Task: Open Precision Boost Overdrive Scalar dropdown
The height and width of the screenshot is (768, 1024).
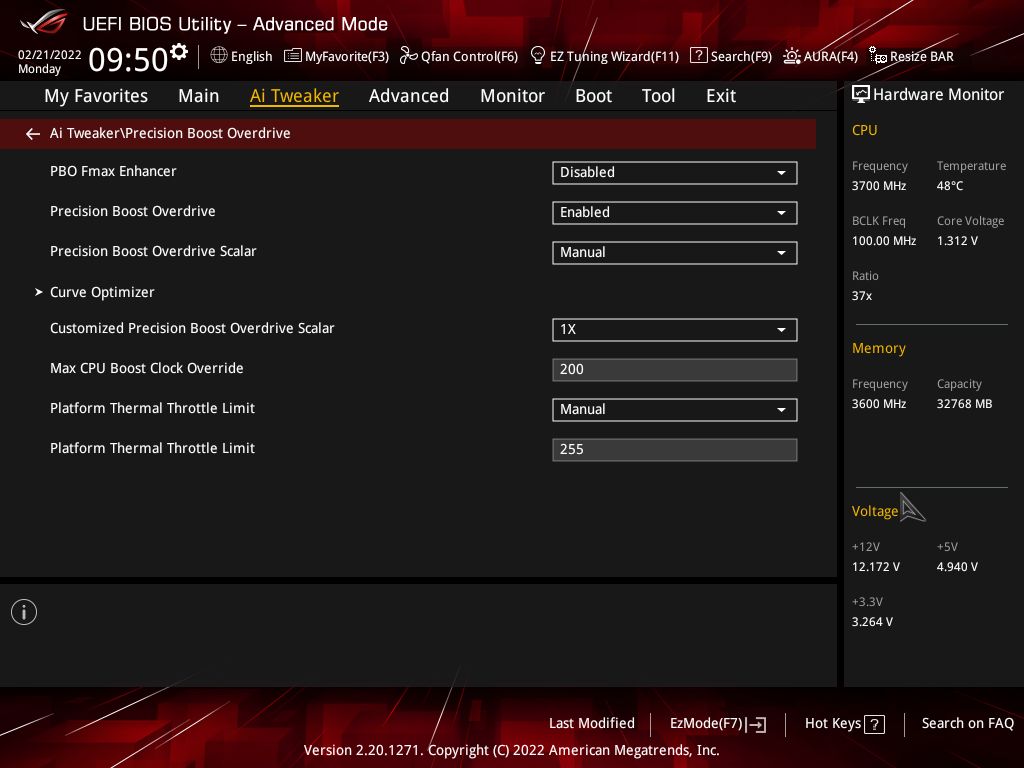Action: tap(675, 253)
